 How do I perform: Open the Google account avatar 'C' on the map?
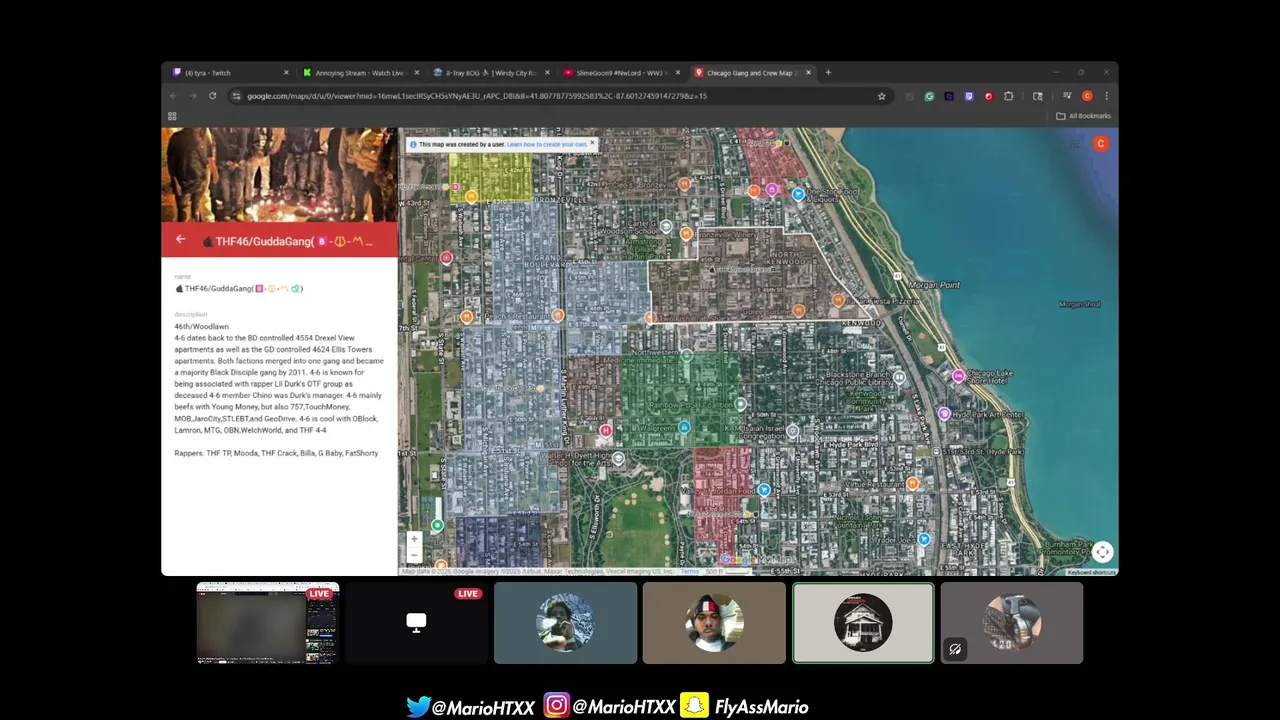[x=1101, y=144]
